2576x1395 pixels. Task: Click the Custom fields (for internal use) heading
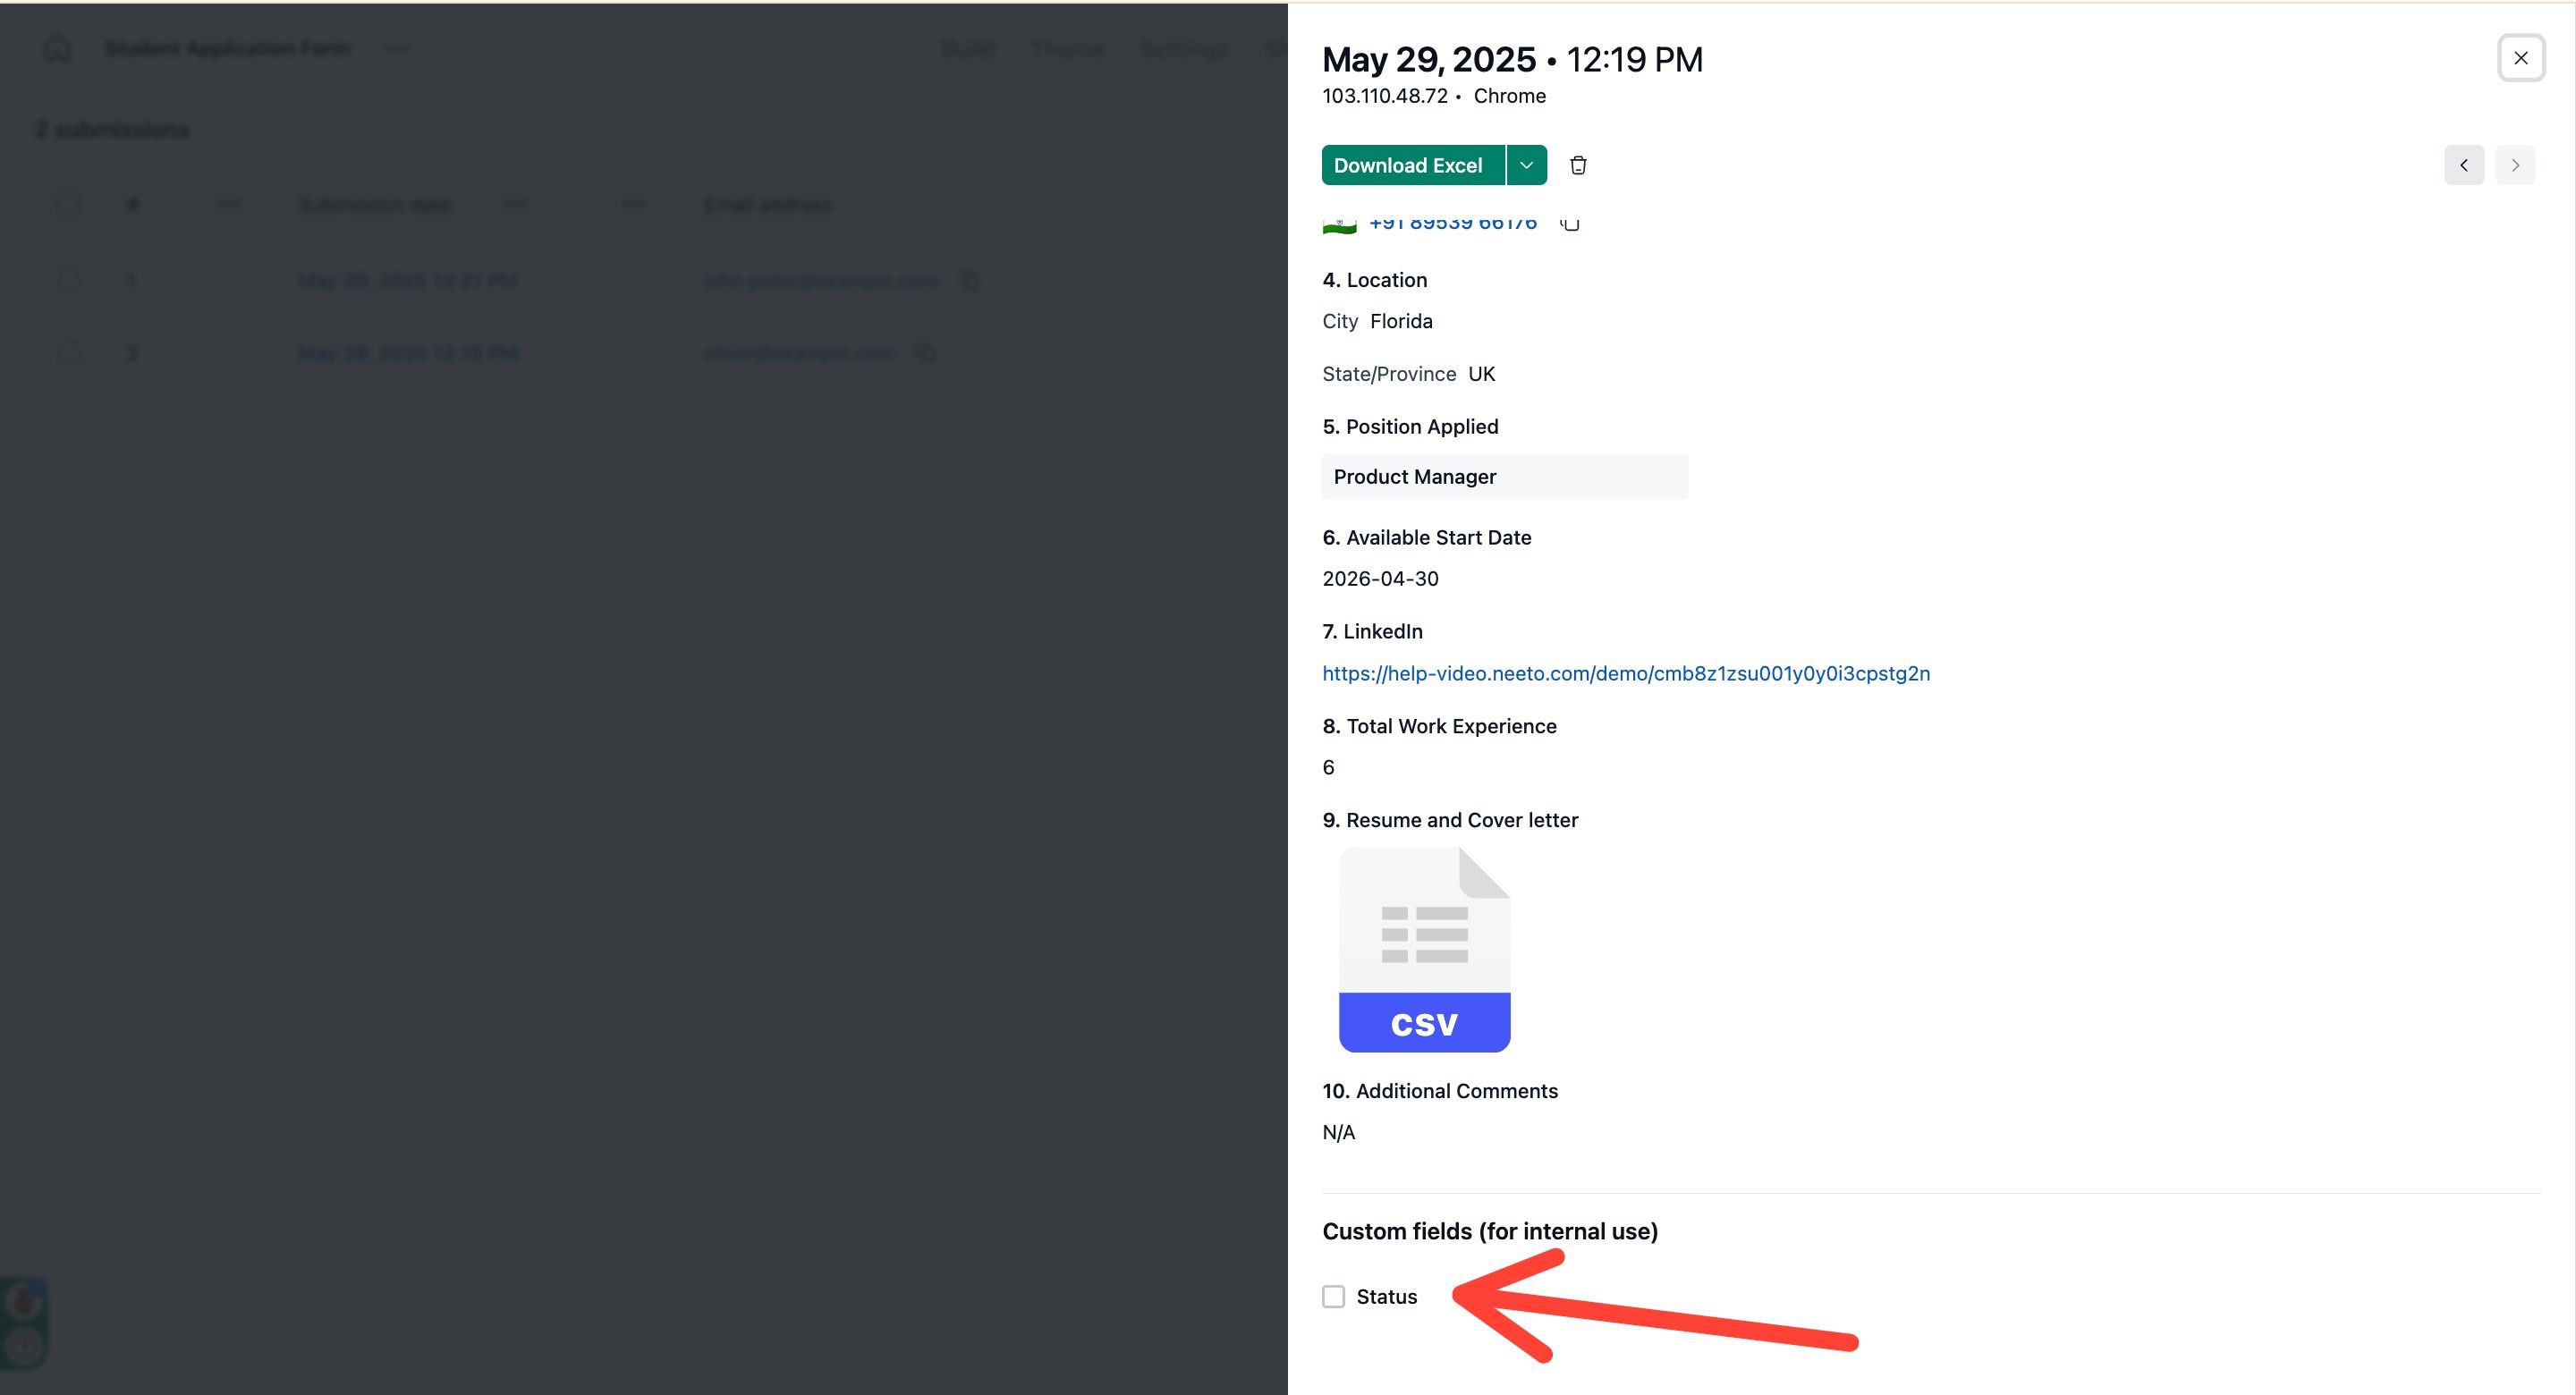(x=1490, y=1231)
